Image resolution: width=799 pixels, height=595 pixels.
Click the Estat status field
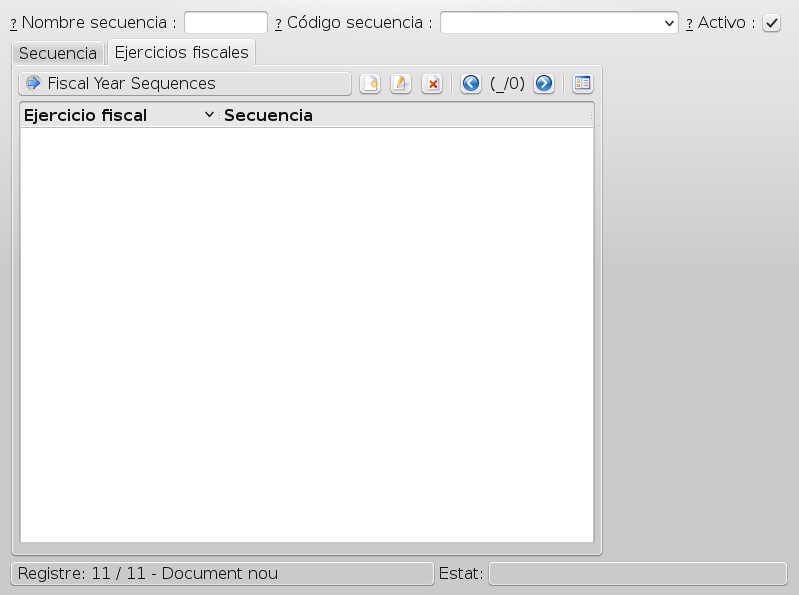pos(638,574)
